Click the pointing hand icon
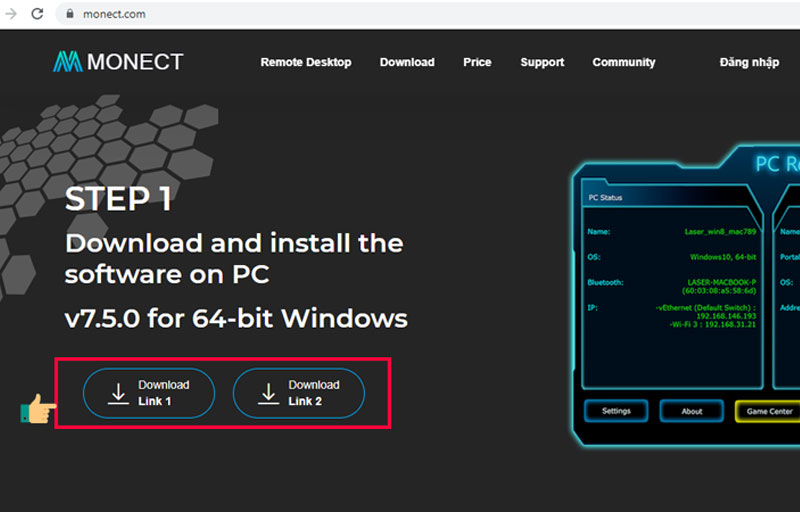 click(37, 409)
